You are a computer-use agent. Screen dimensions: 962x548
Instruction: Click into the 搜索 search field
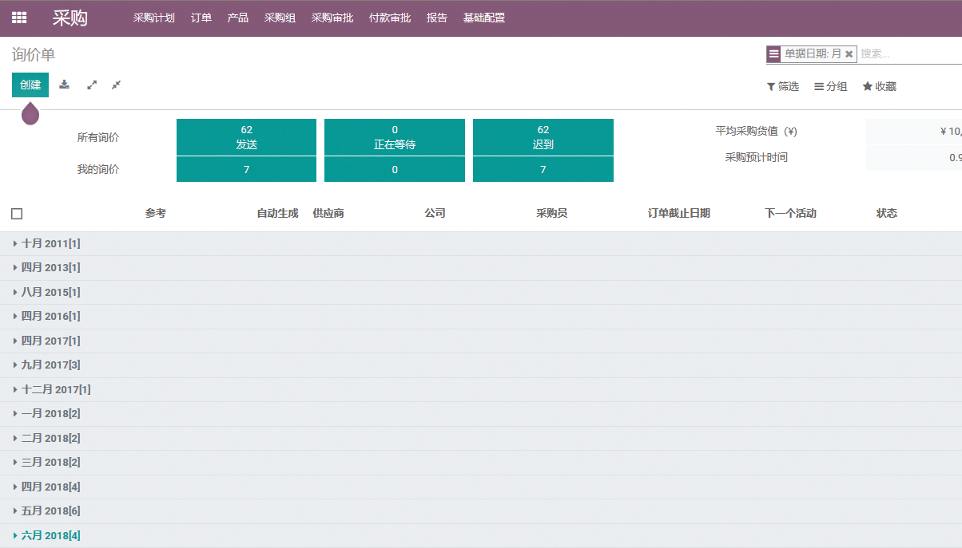(x=908, y=54)
